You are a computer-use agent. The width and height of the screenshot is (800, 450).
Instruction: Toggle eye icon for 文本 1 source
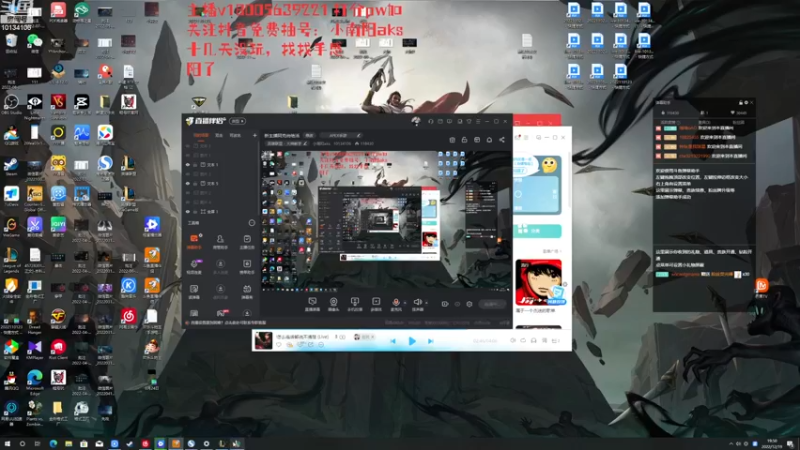[188, 165]
